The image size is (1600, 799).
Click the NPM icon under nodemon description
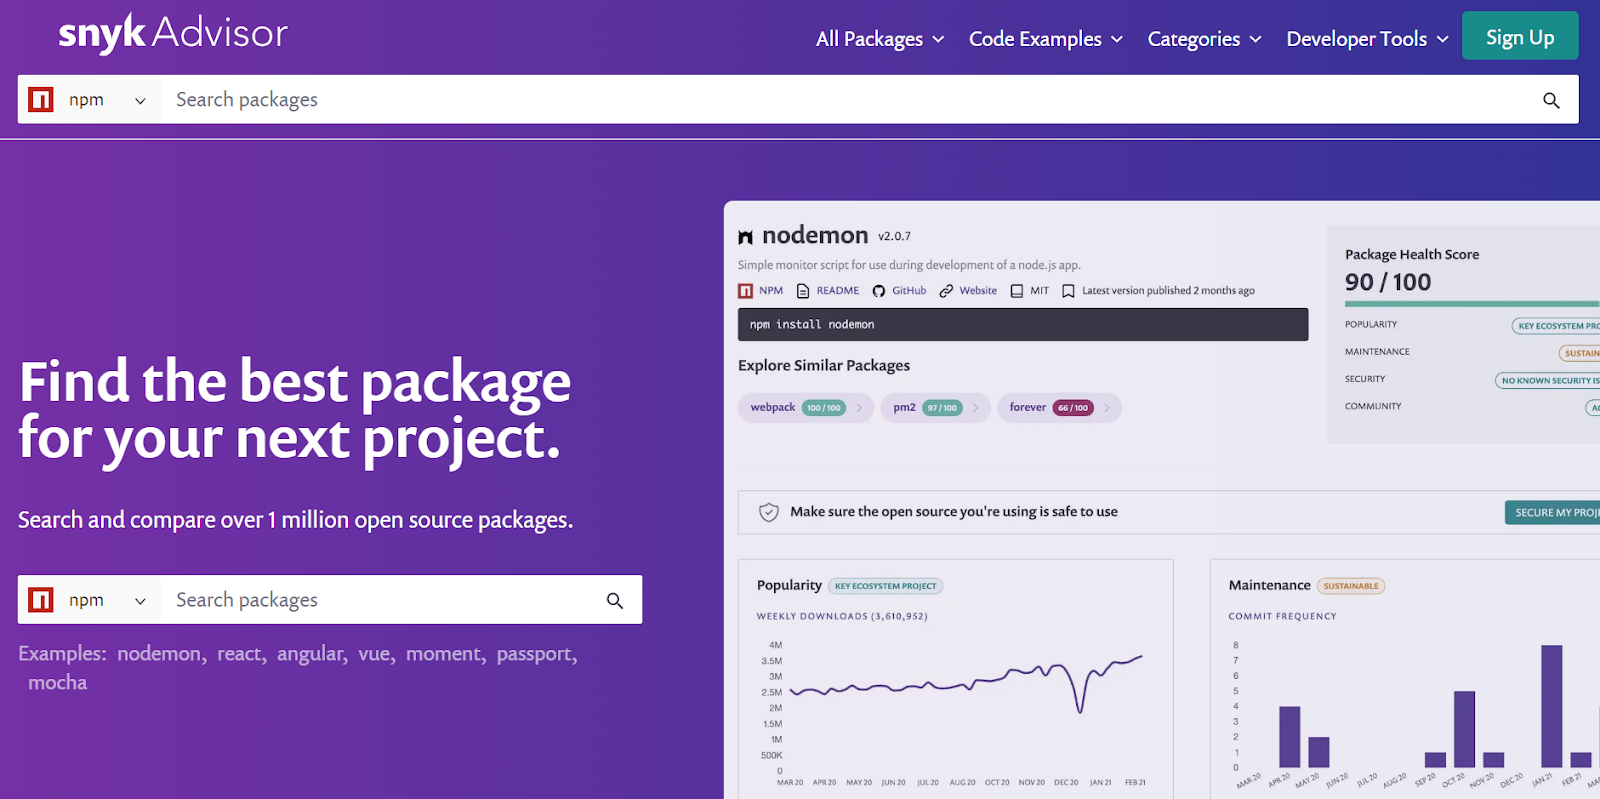click(745, 291)
